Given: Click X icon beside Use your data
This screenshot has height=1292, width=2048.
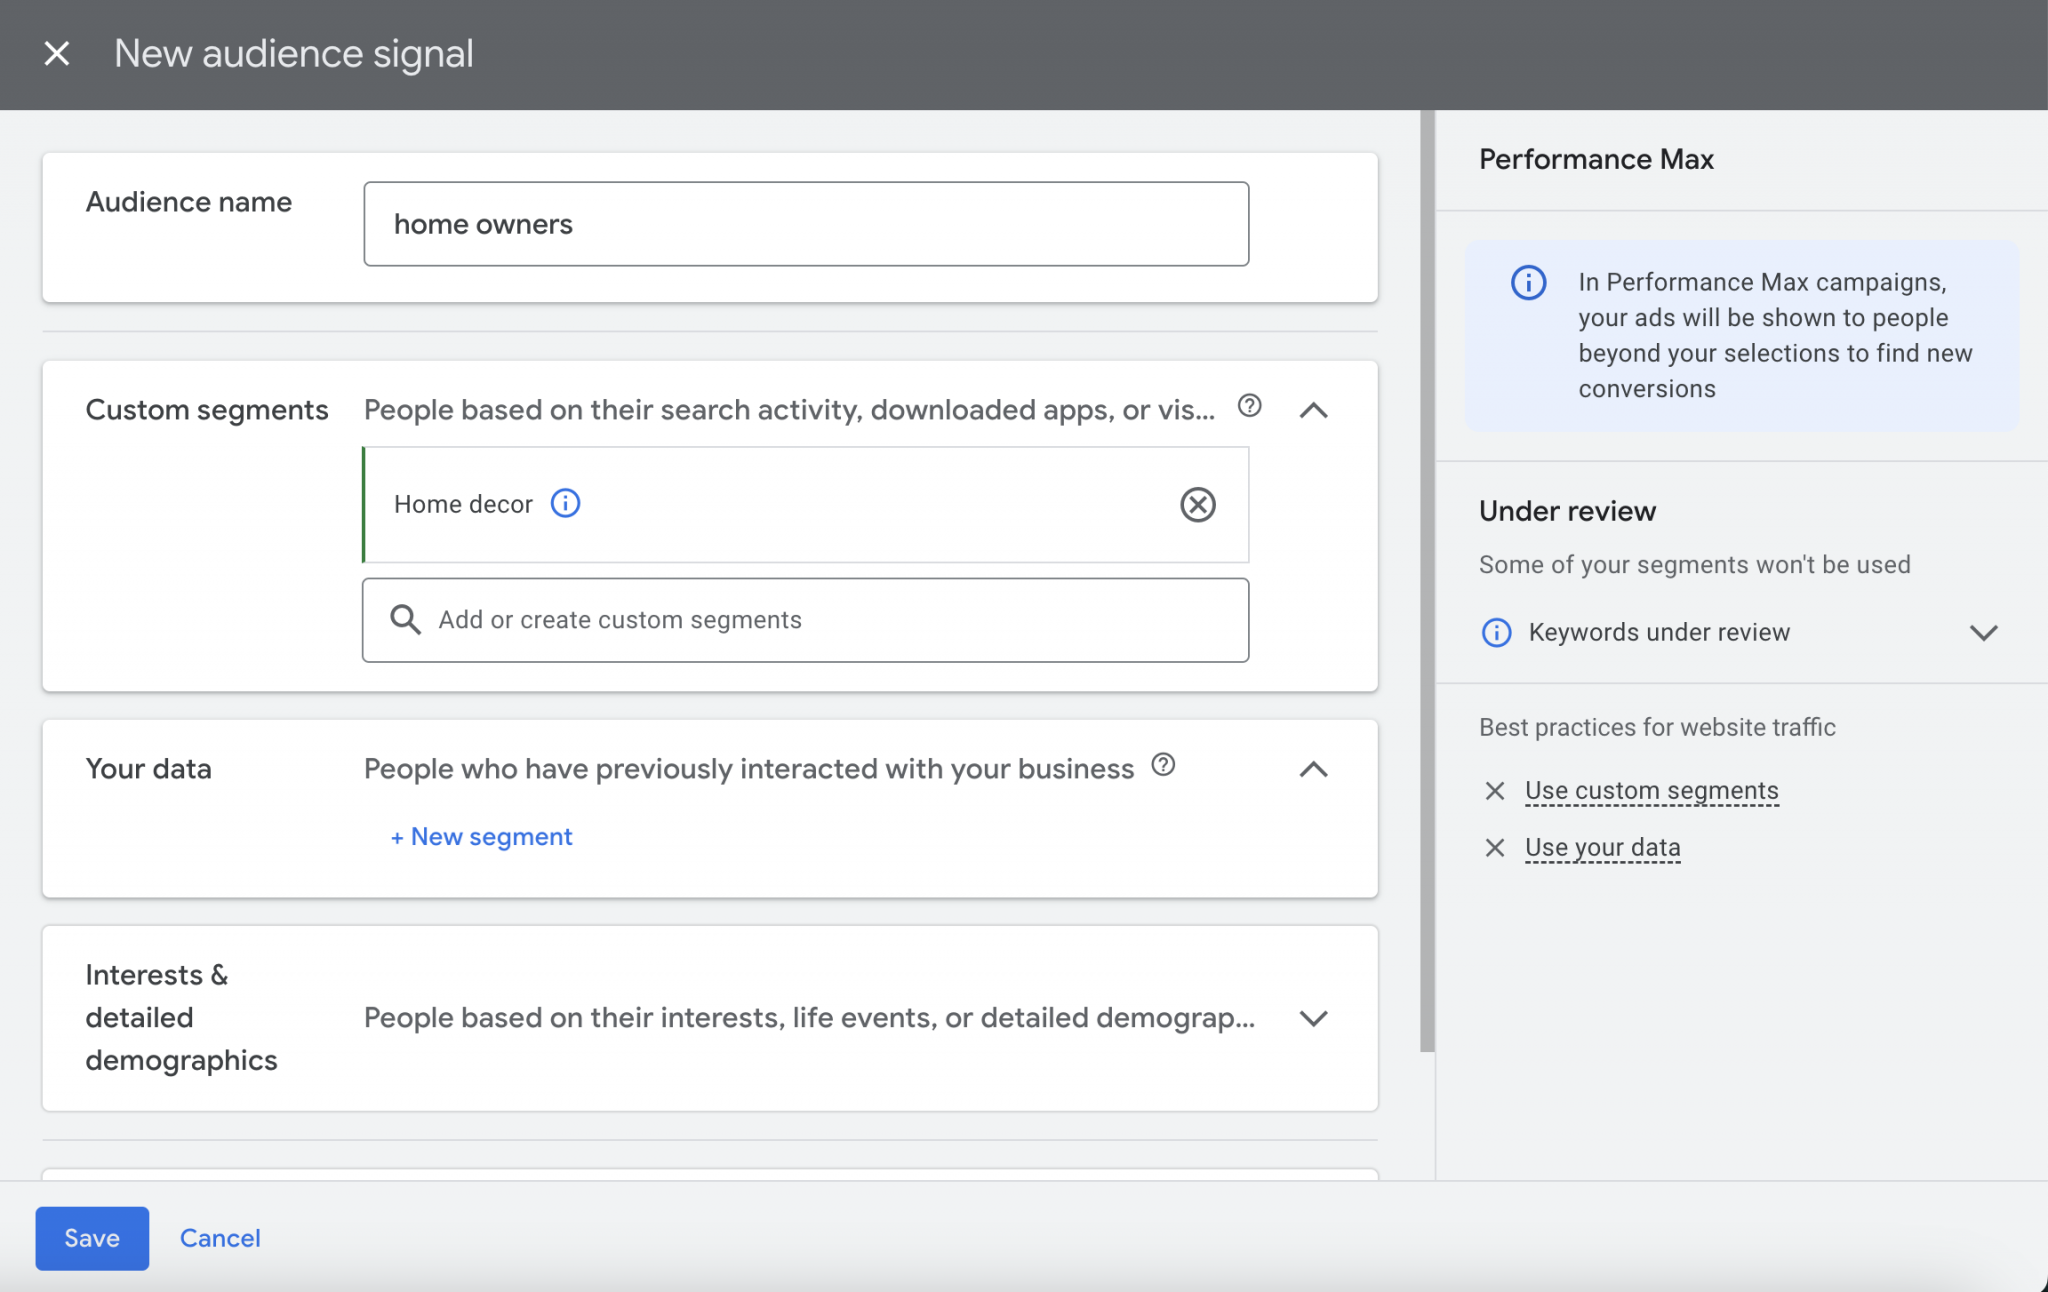Looking at the screenshot, I should click(1495, 848).
